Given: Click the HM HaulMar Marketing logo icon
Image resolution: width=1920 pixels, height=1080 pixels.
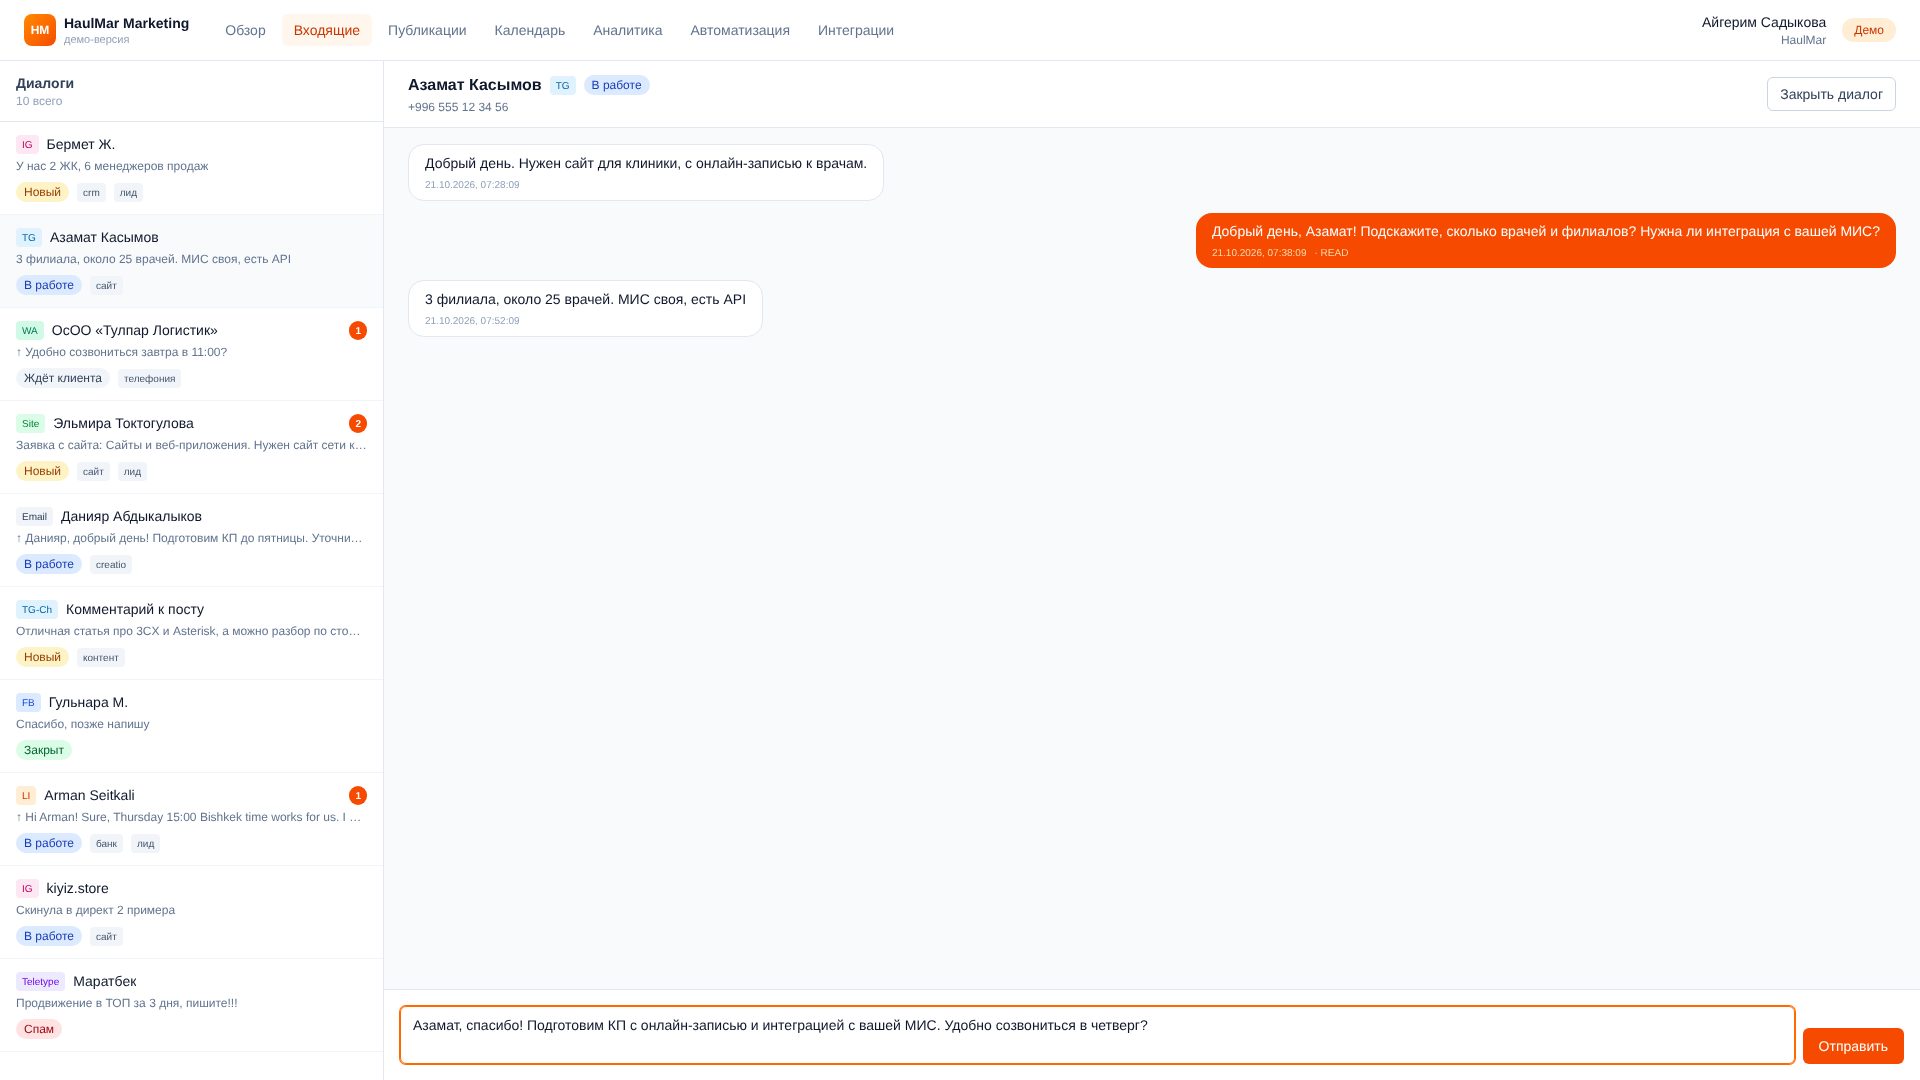Looking at the screenshot, I should pos(40,30).
